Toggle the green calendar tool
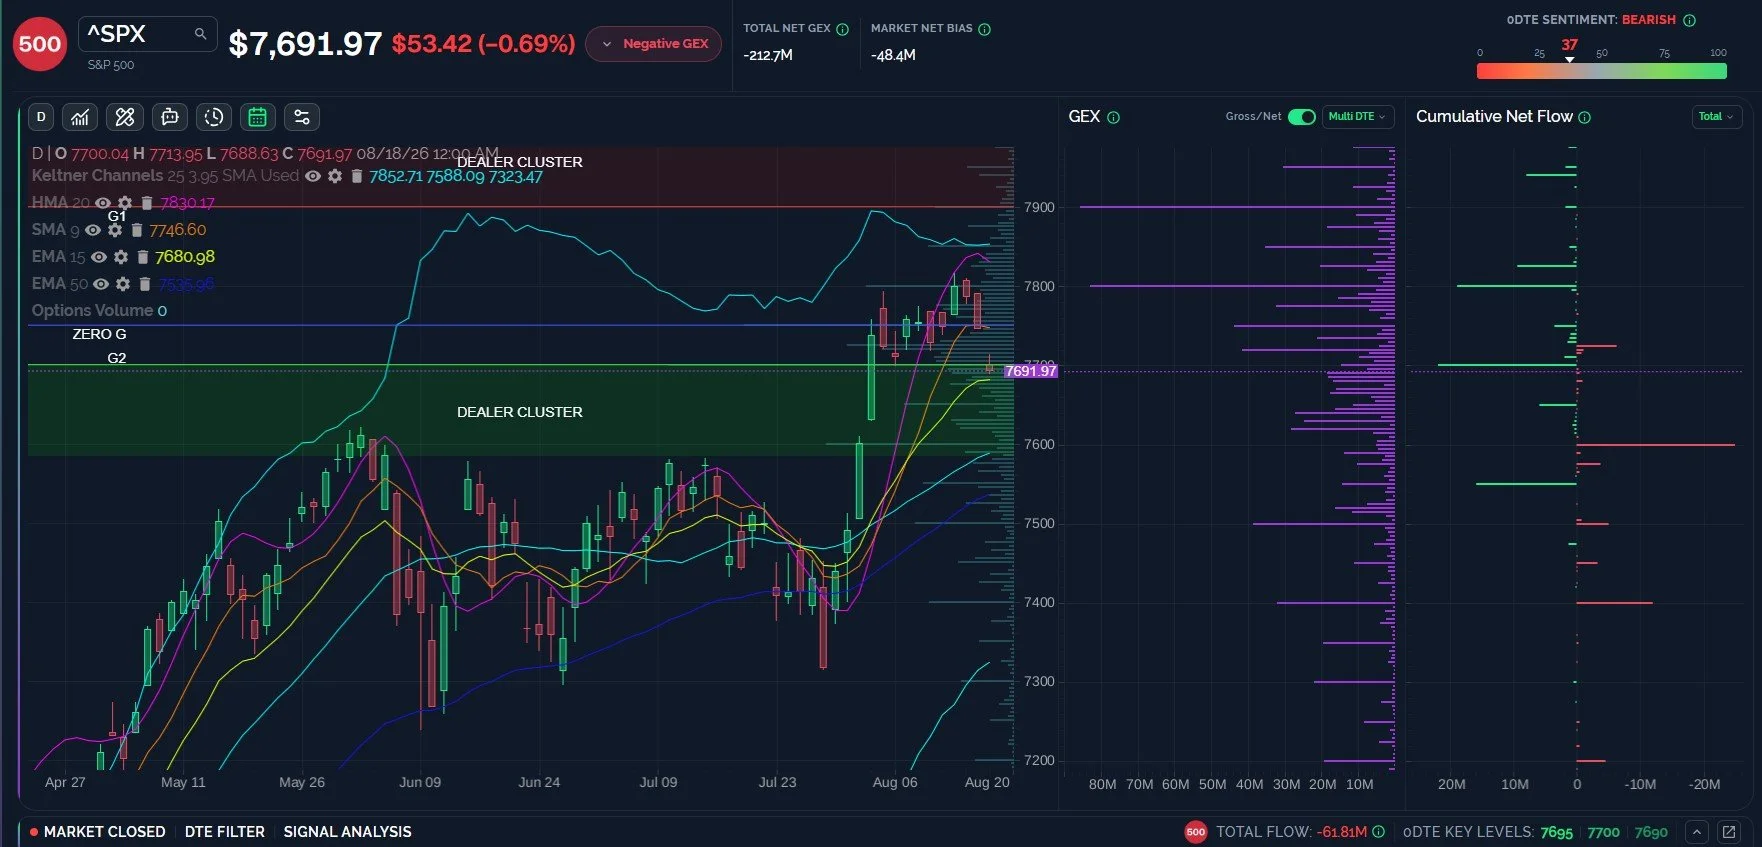This screenshot has width=1762, height=847. 257,117
